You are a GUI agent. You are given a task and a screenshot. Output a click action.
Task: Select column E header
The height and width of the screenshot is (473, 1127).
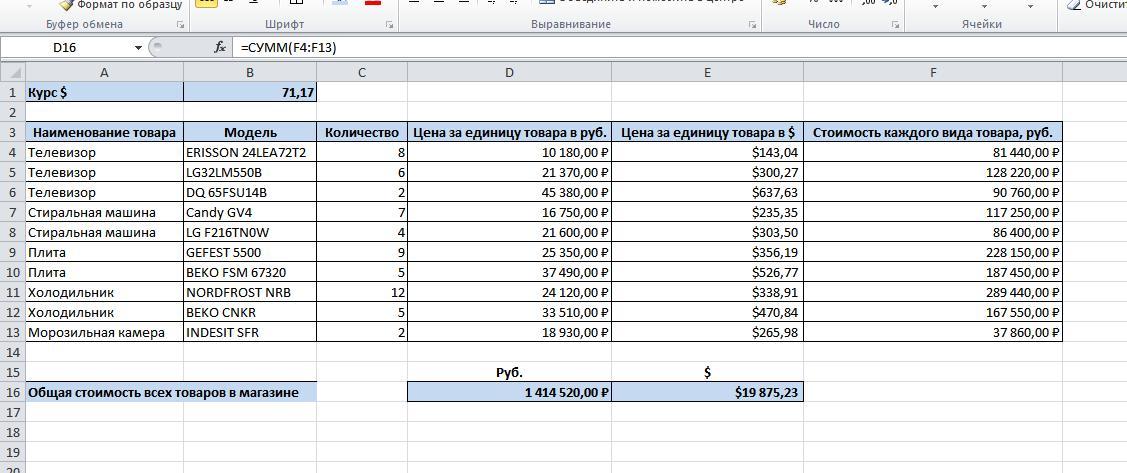(x=708, y=72)
